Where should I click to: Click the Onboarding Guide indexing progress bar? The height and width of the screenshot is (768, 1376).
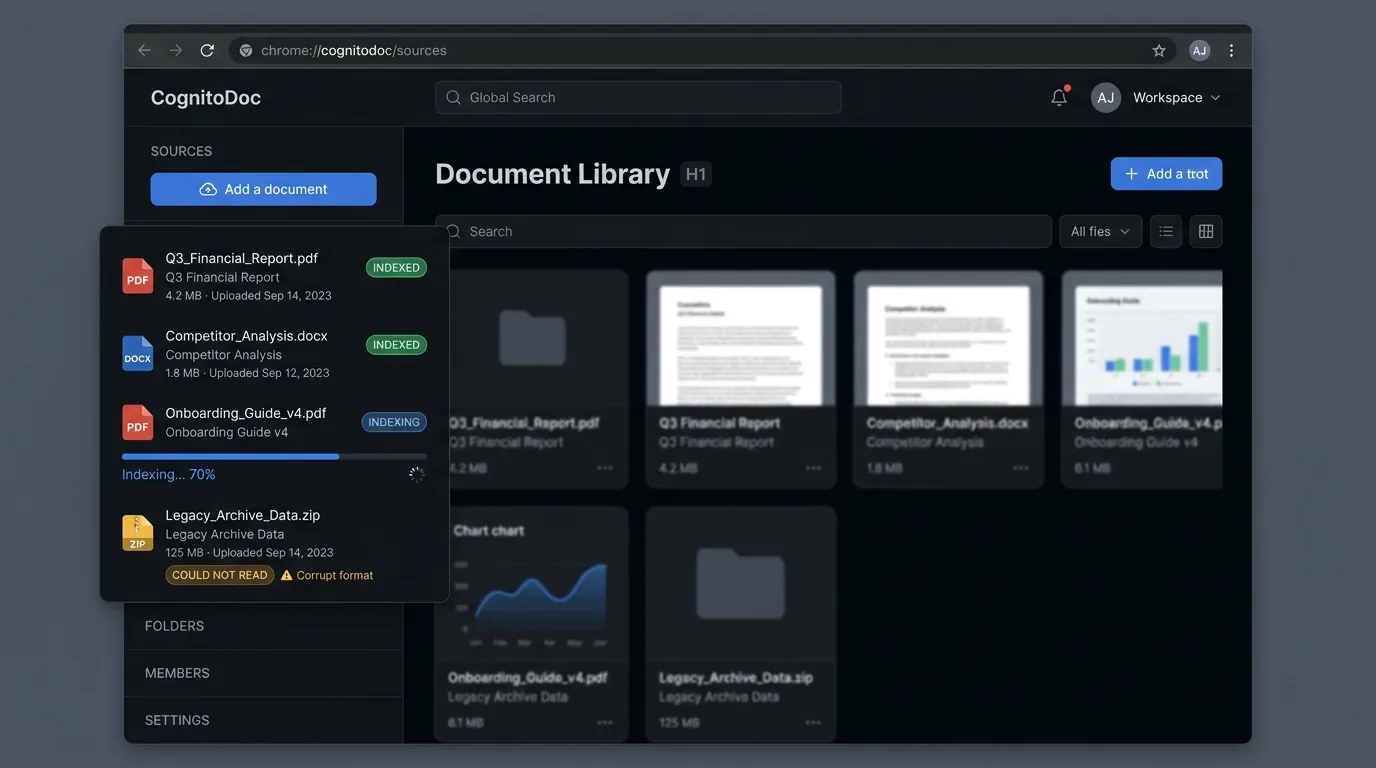(x=273, y=456)
